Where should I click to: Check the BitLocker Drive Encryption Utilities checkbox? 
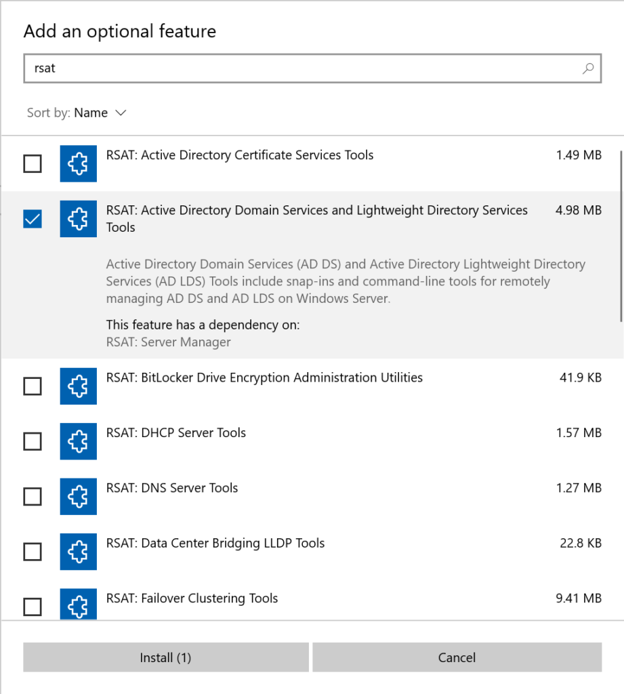(x=33, y=386)
